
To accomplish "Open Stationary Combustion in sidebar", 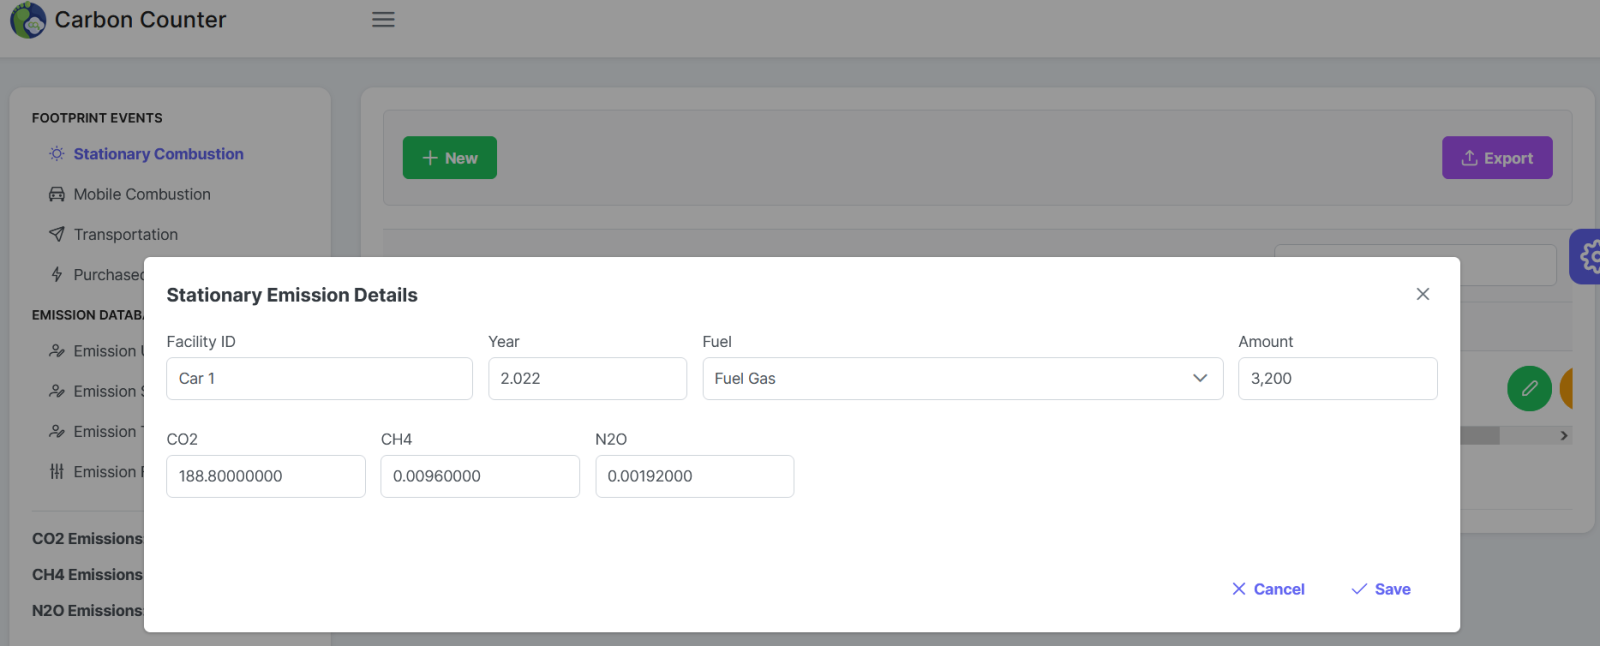I will 158,154.
